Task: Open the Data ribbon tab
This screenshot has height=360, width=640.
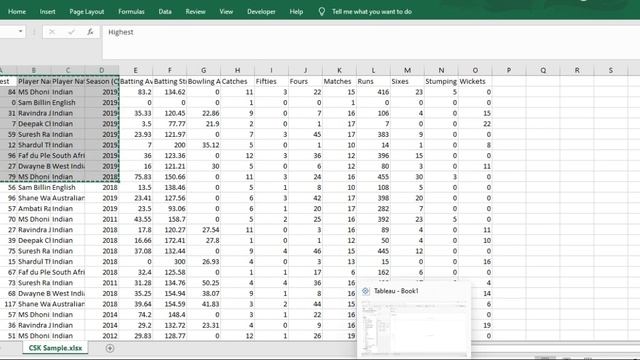Action: pyautogui.click(x=165, y=12)
